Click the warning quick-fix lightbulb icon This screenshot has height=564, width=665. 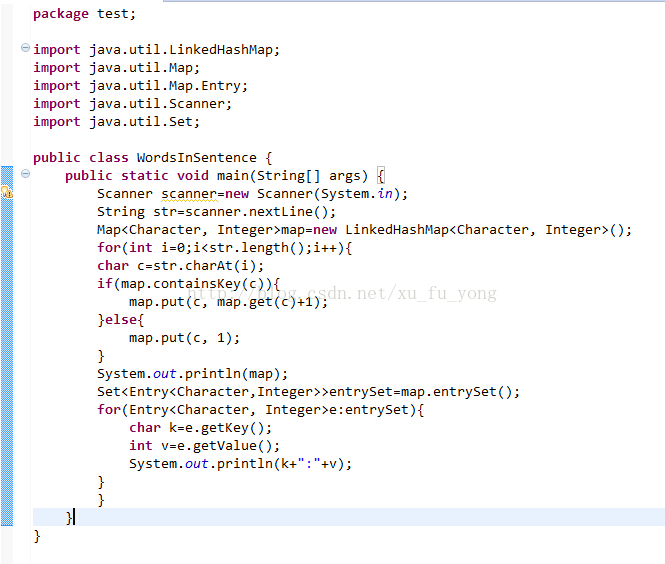click(x=7, y=192)
